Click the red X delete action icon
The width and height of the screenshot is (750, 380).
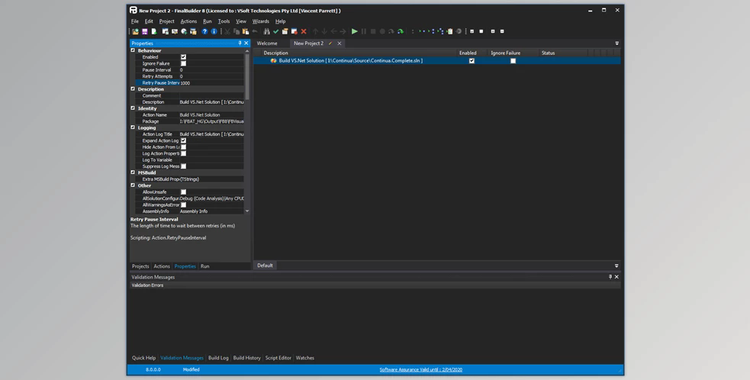coord(304,32)
